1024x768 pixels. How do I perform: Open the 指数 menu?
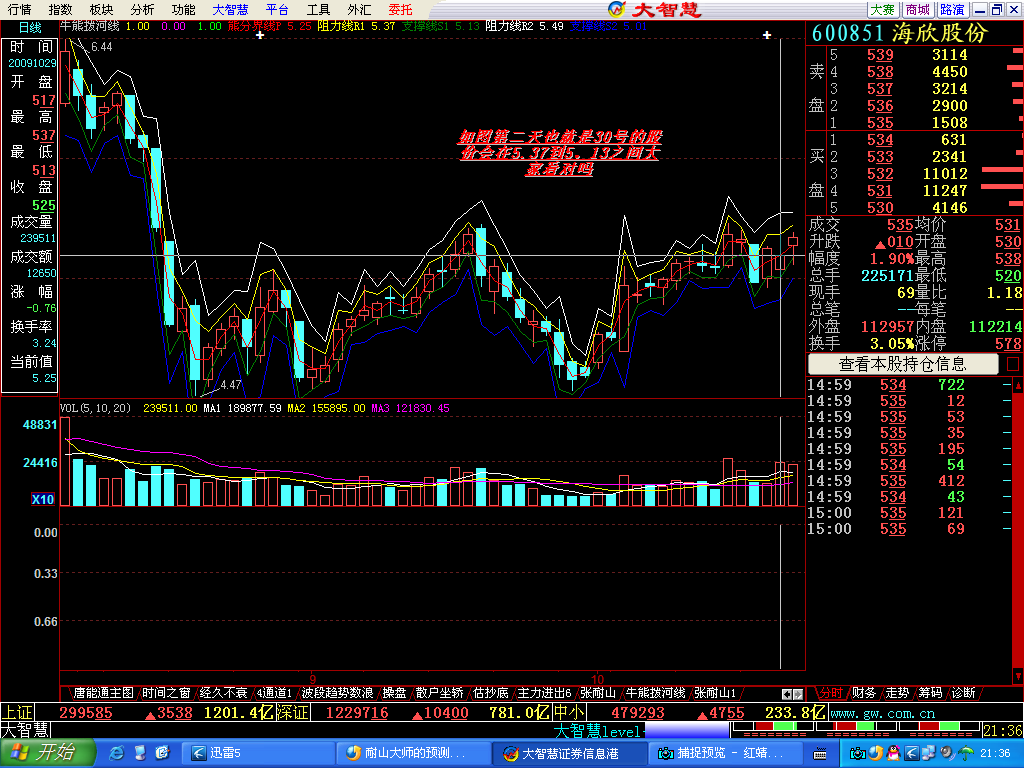coord(60,10)
